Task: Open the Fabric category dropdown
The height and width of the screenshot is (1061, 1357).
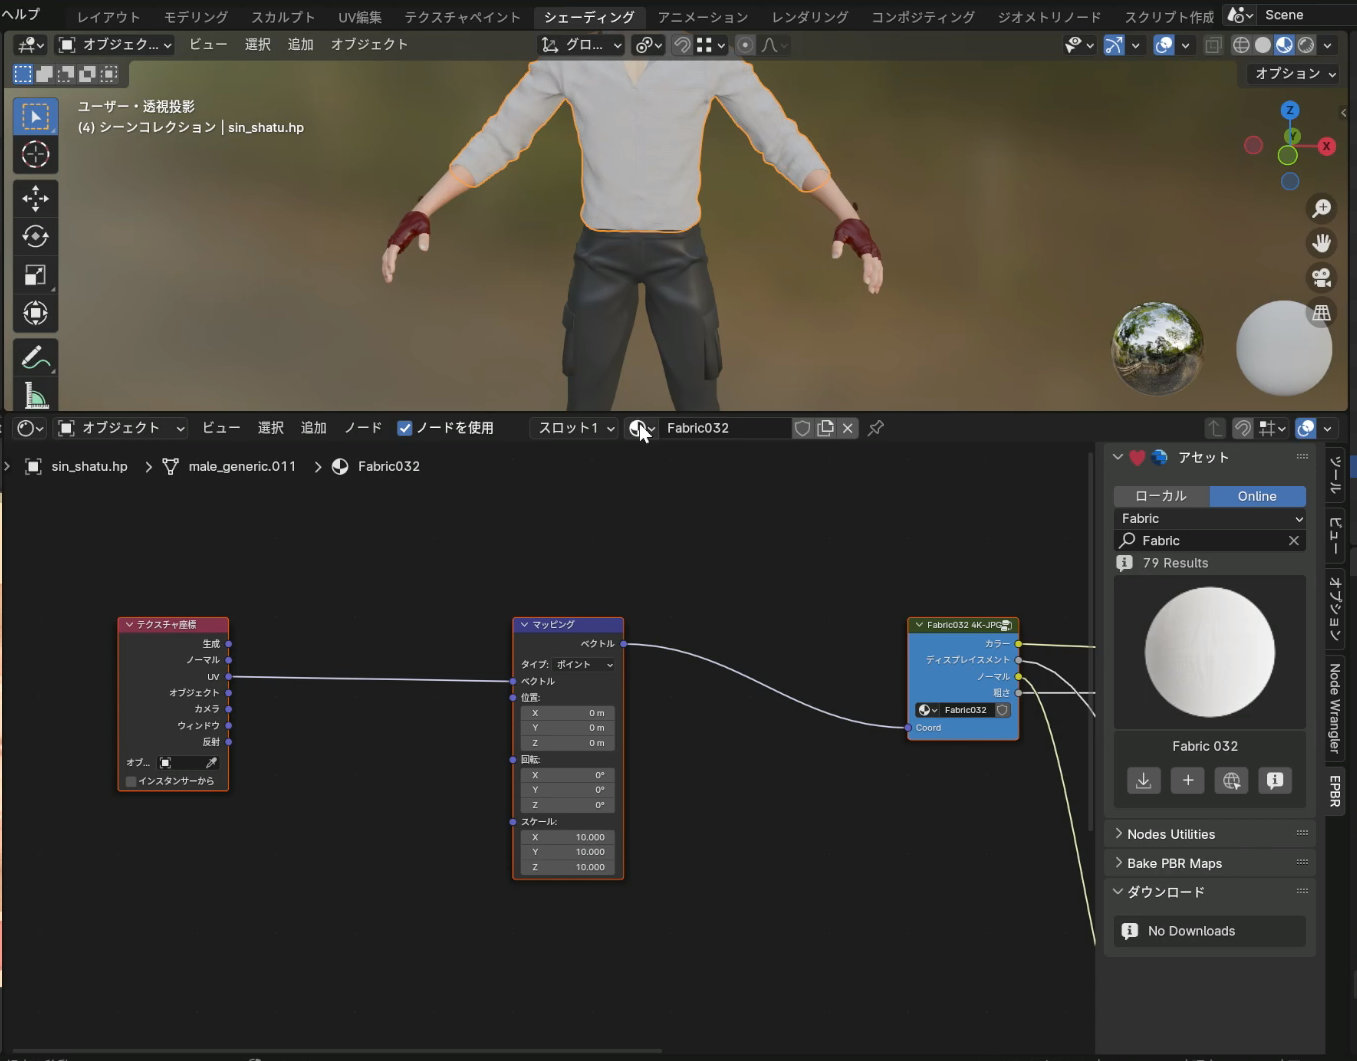Action: point(1210,518)
